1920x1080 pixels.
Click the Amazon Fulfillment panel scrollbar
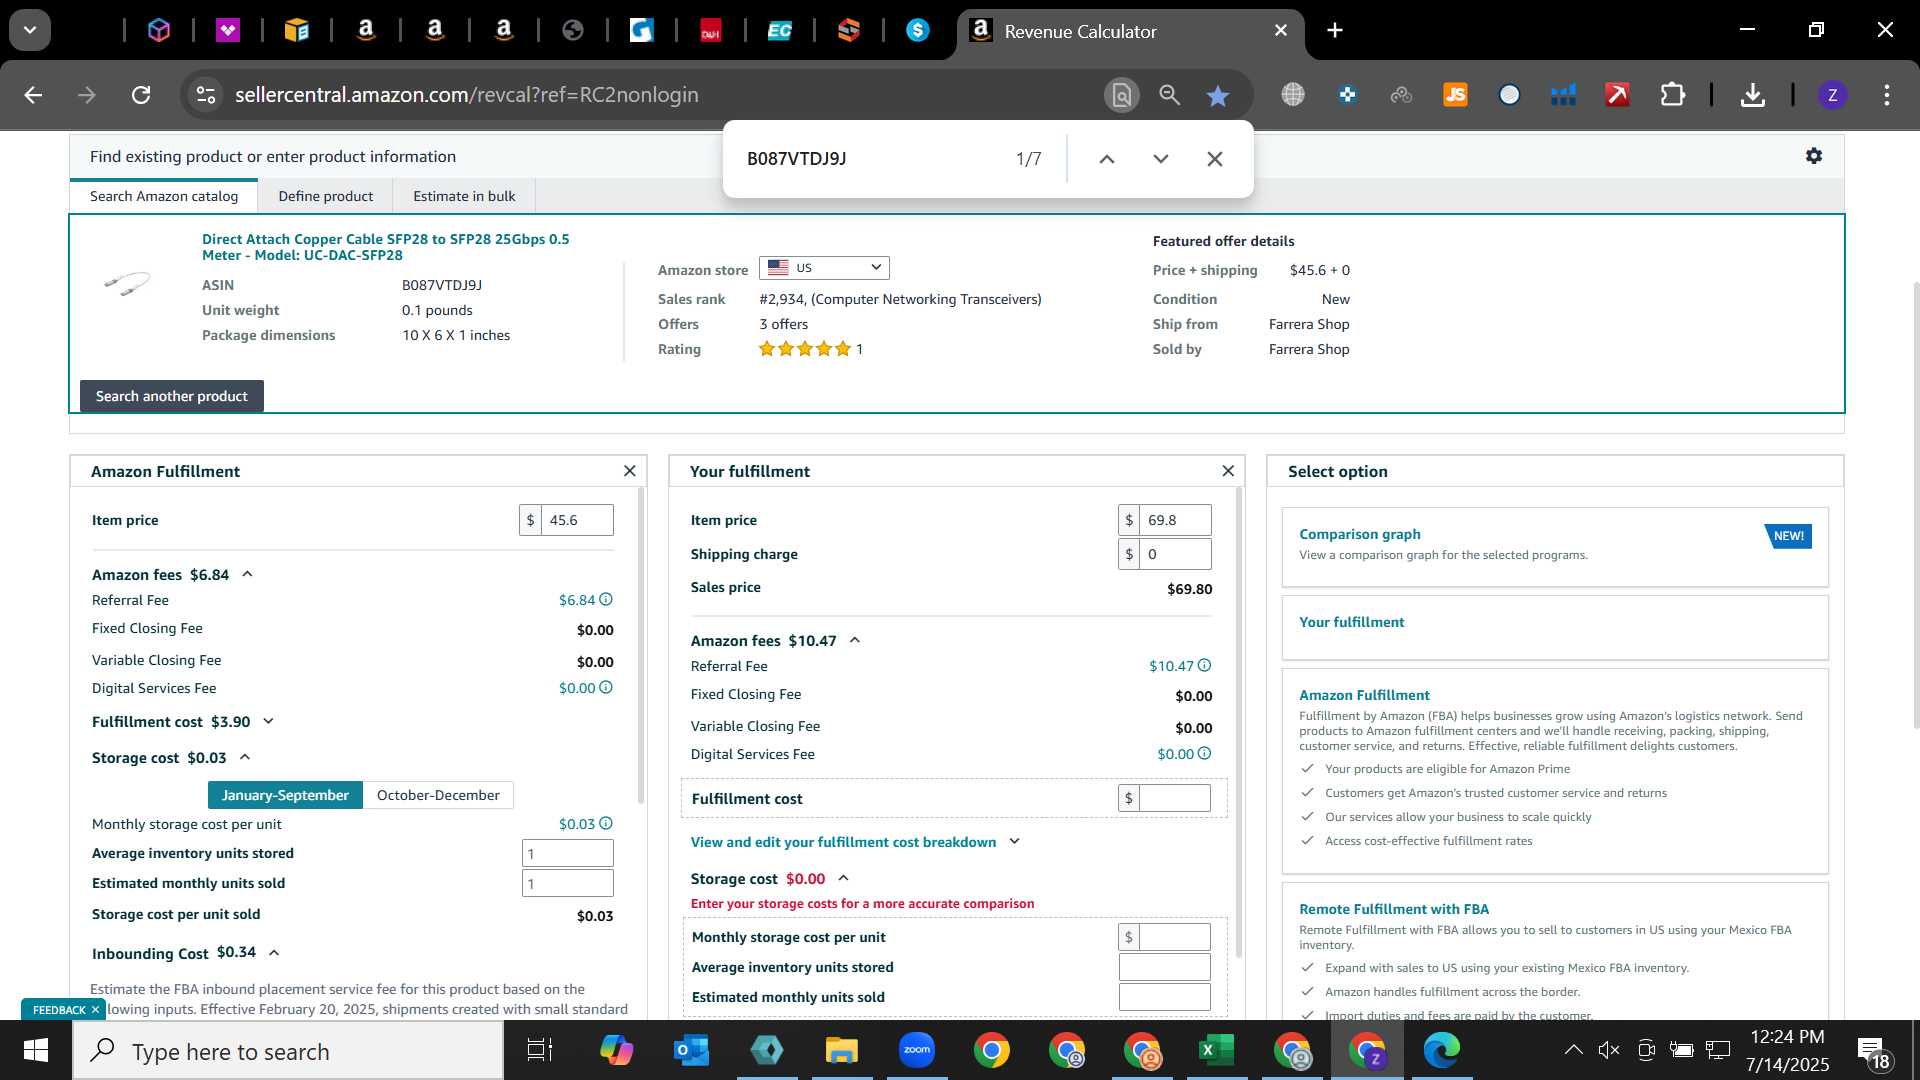[x=642, y=646]
